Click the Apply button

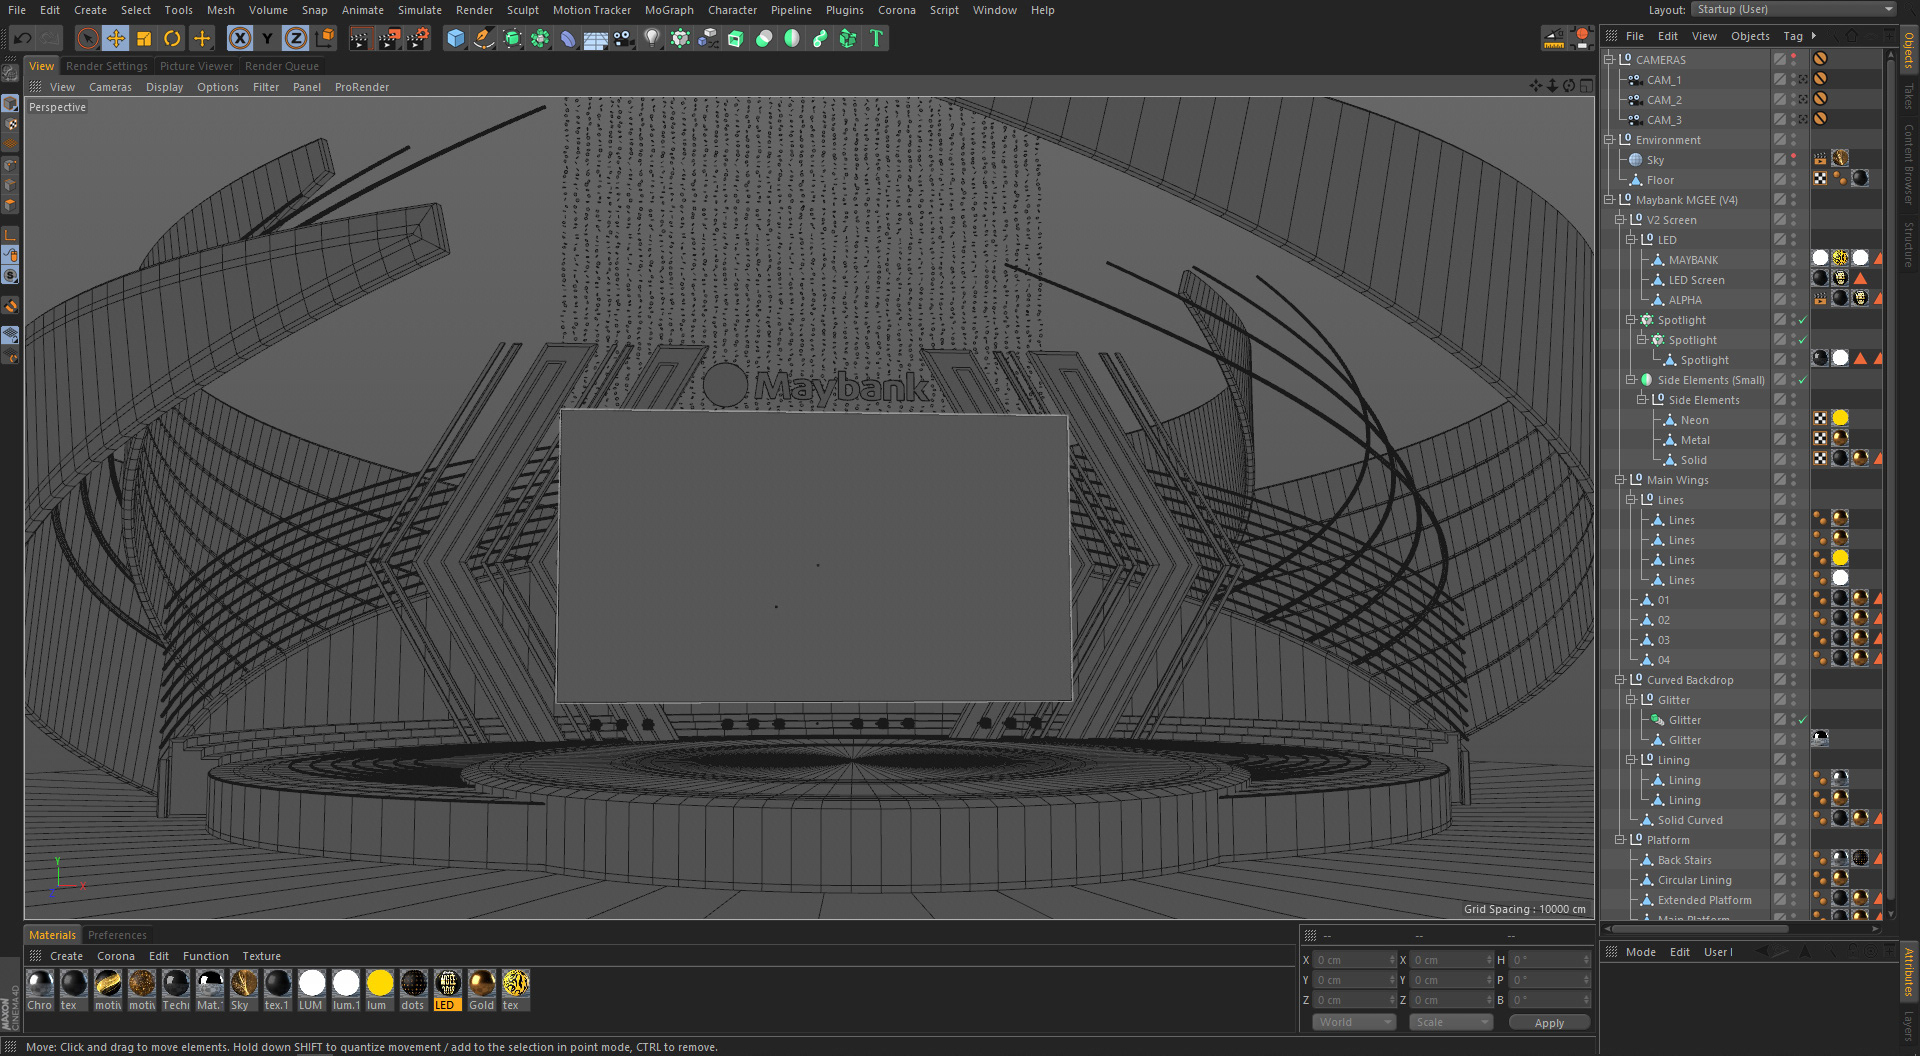[x=1549, y=1022]
